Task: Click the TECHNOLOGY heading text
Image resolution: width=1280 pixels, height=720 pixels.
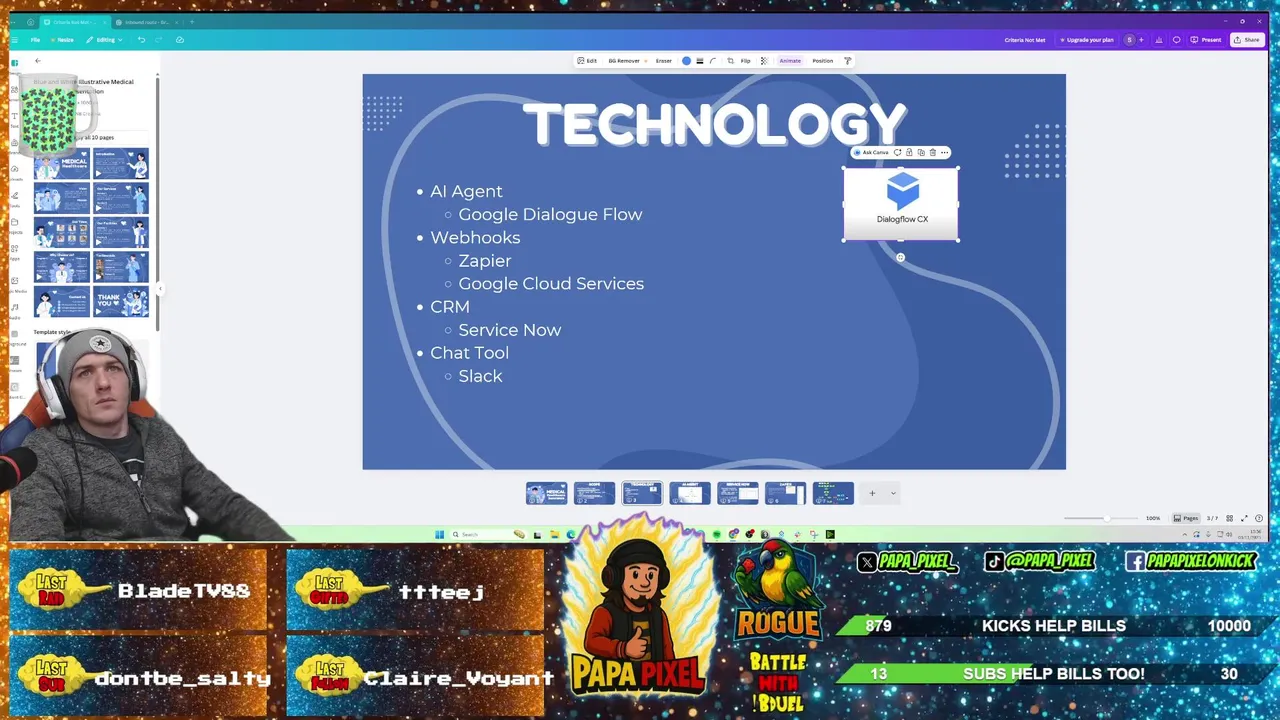Action: coord(714,125)
